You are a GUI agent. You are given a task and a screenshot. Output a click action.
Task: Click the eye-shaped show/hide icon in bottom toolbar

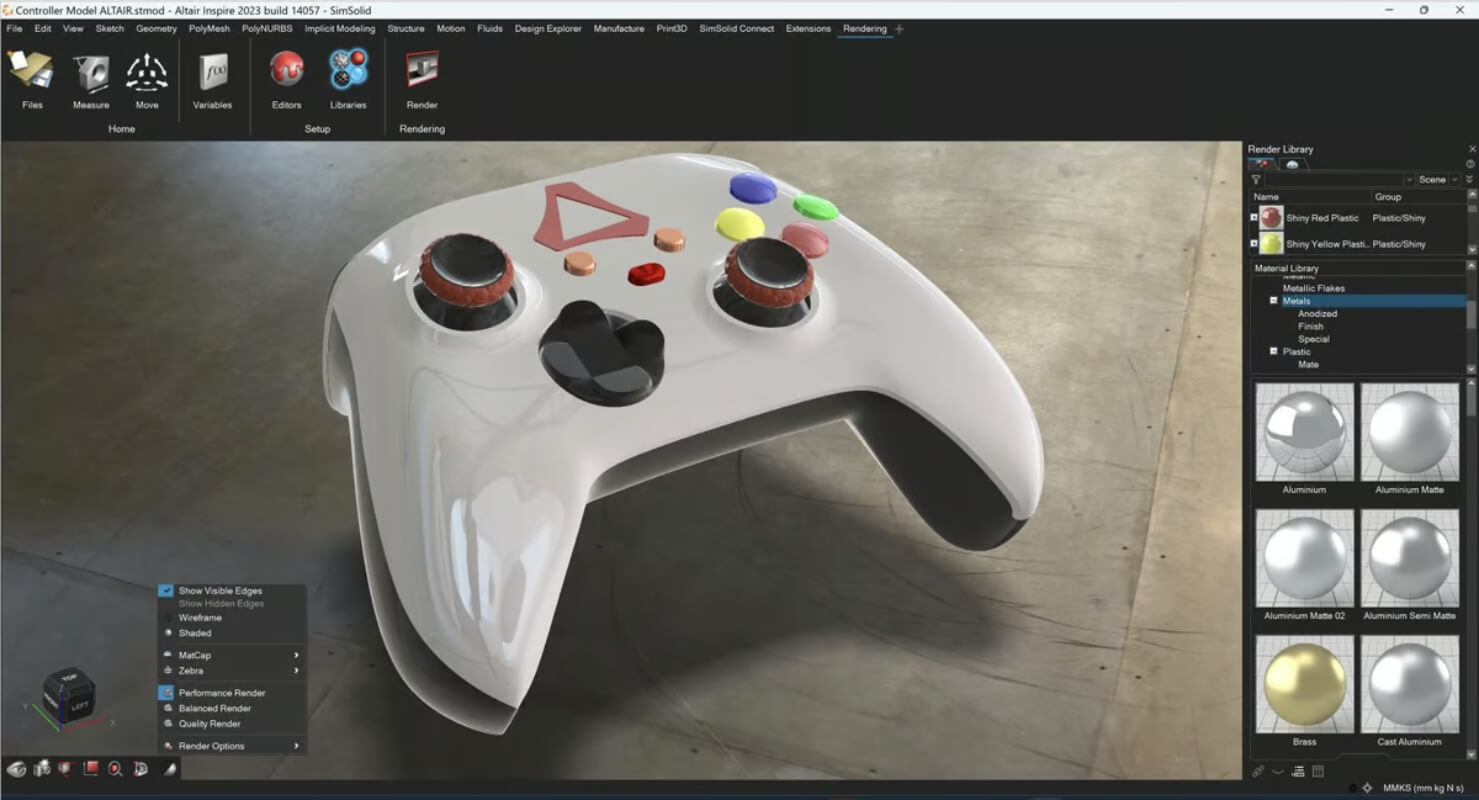coord(17,768)
